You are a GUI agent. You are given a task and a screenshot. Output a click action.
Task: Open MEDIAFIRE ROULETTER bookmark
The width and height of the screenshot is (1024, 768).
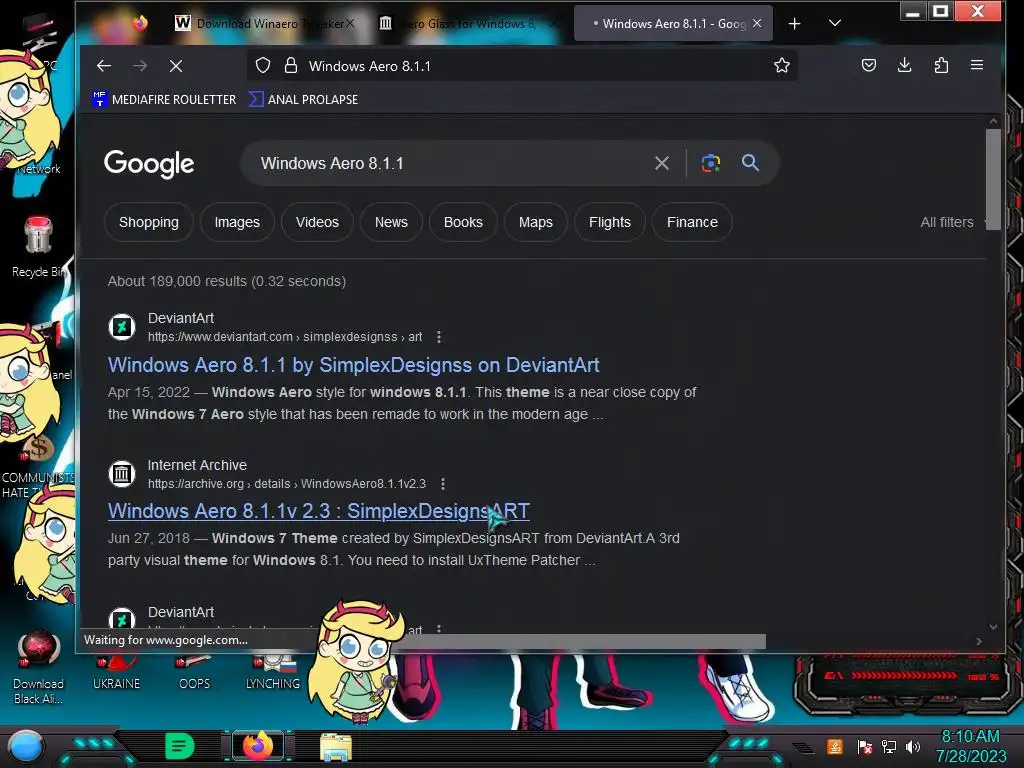165,99
